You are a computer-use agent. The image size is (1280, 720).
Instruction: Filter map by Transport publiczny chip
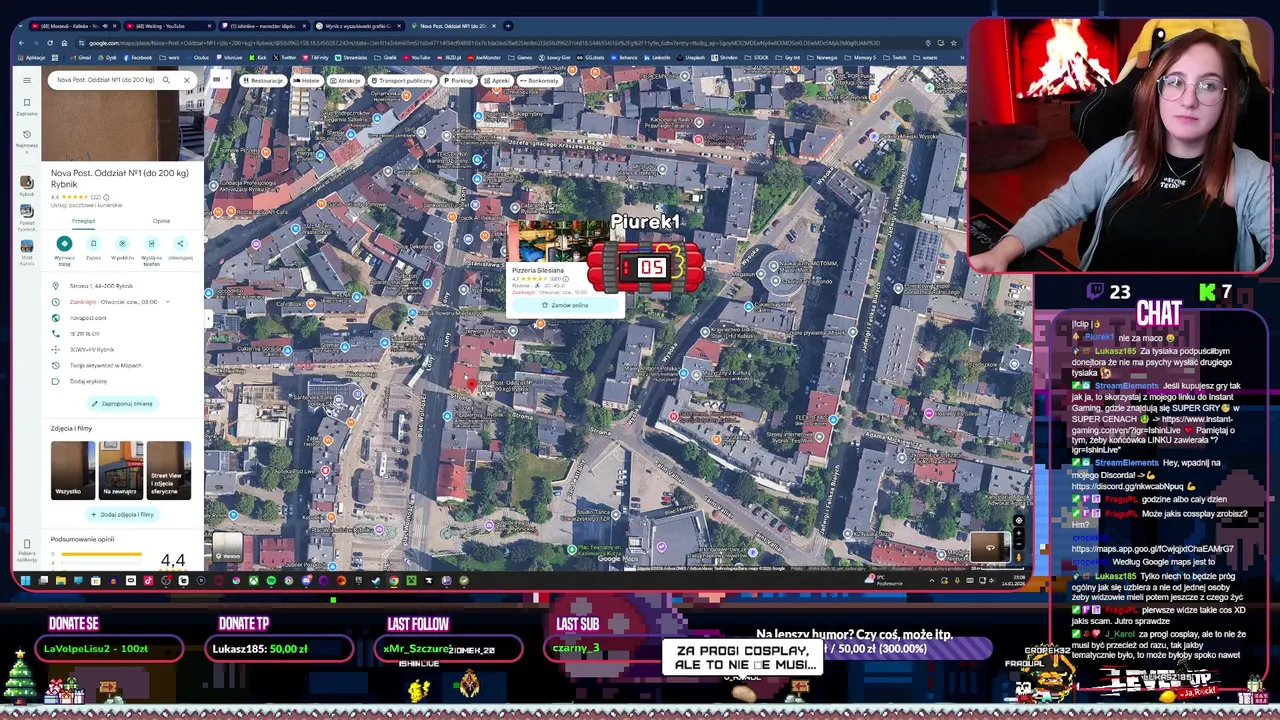point(402,80)
